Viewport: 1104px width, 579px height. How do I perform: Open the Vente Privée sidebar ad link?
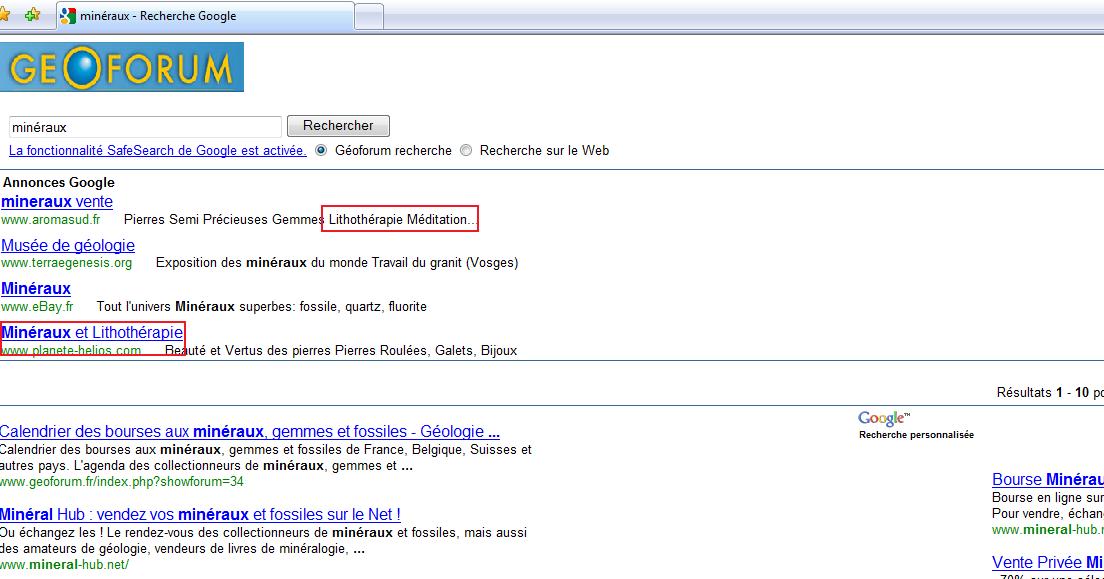tap(1048, 563)
